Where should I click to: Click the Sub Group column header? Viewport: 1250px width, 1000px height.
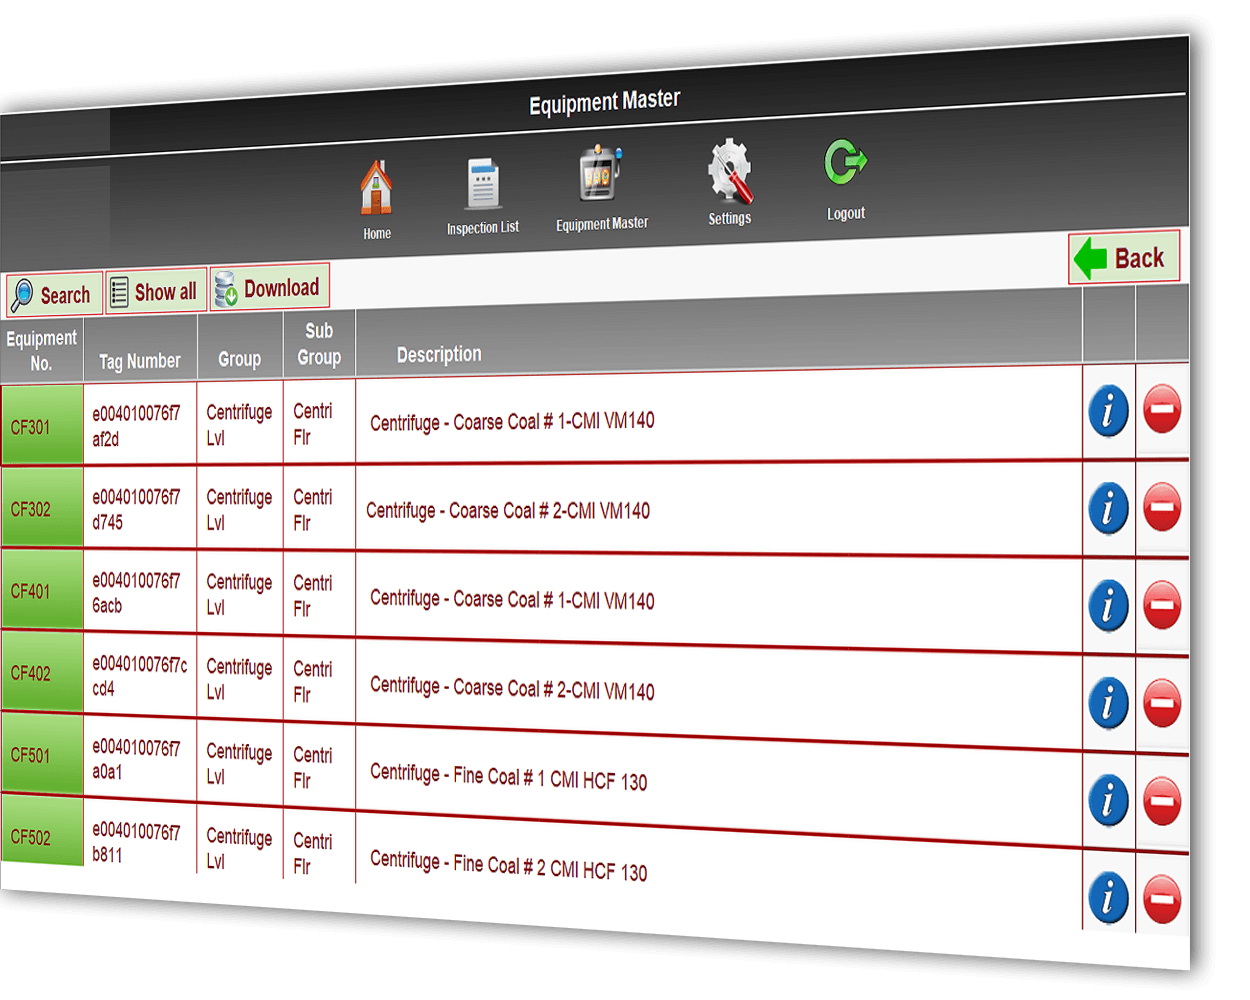tap(319, 343)
